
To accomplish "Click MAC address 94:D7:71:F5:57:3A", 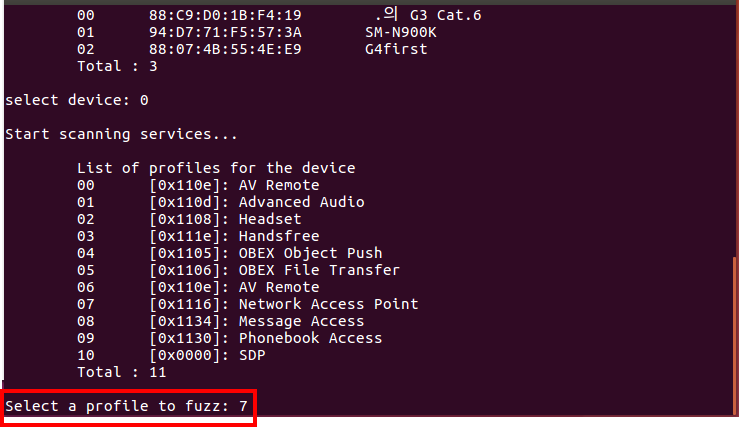I will (225, 32).
